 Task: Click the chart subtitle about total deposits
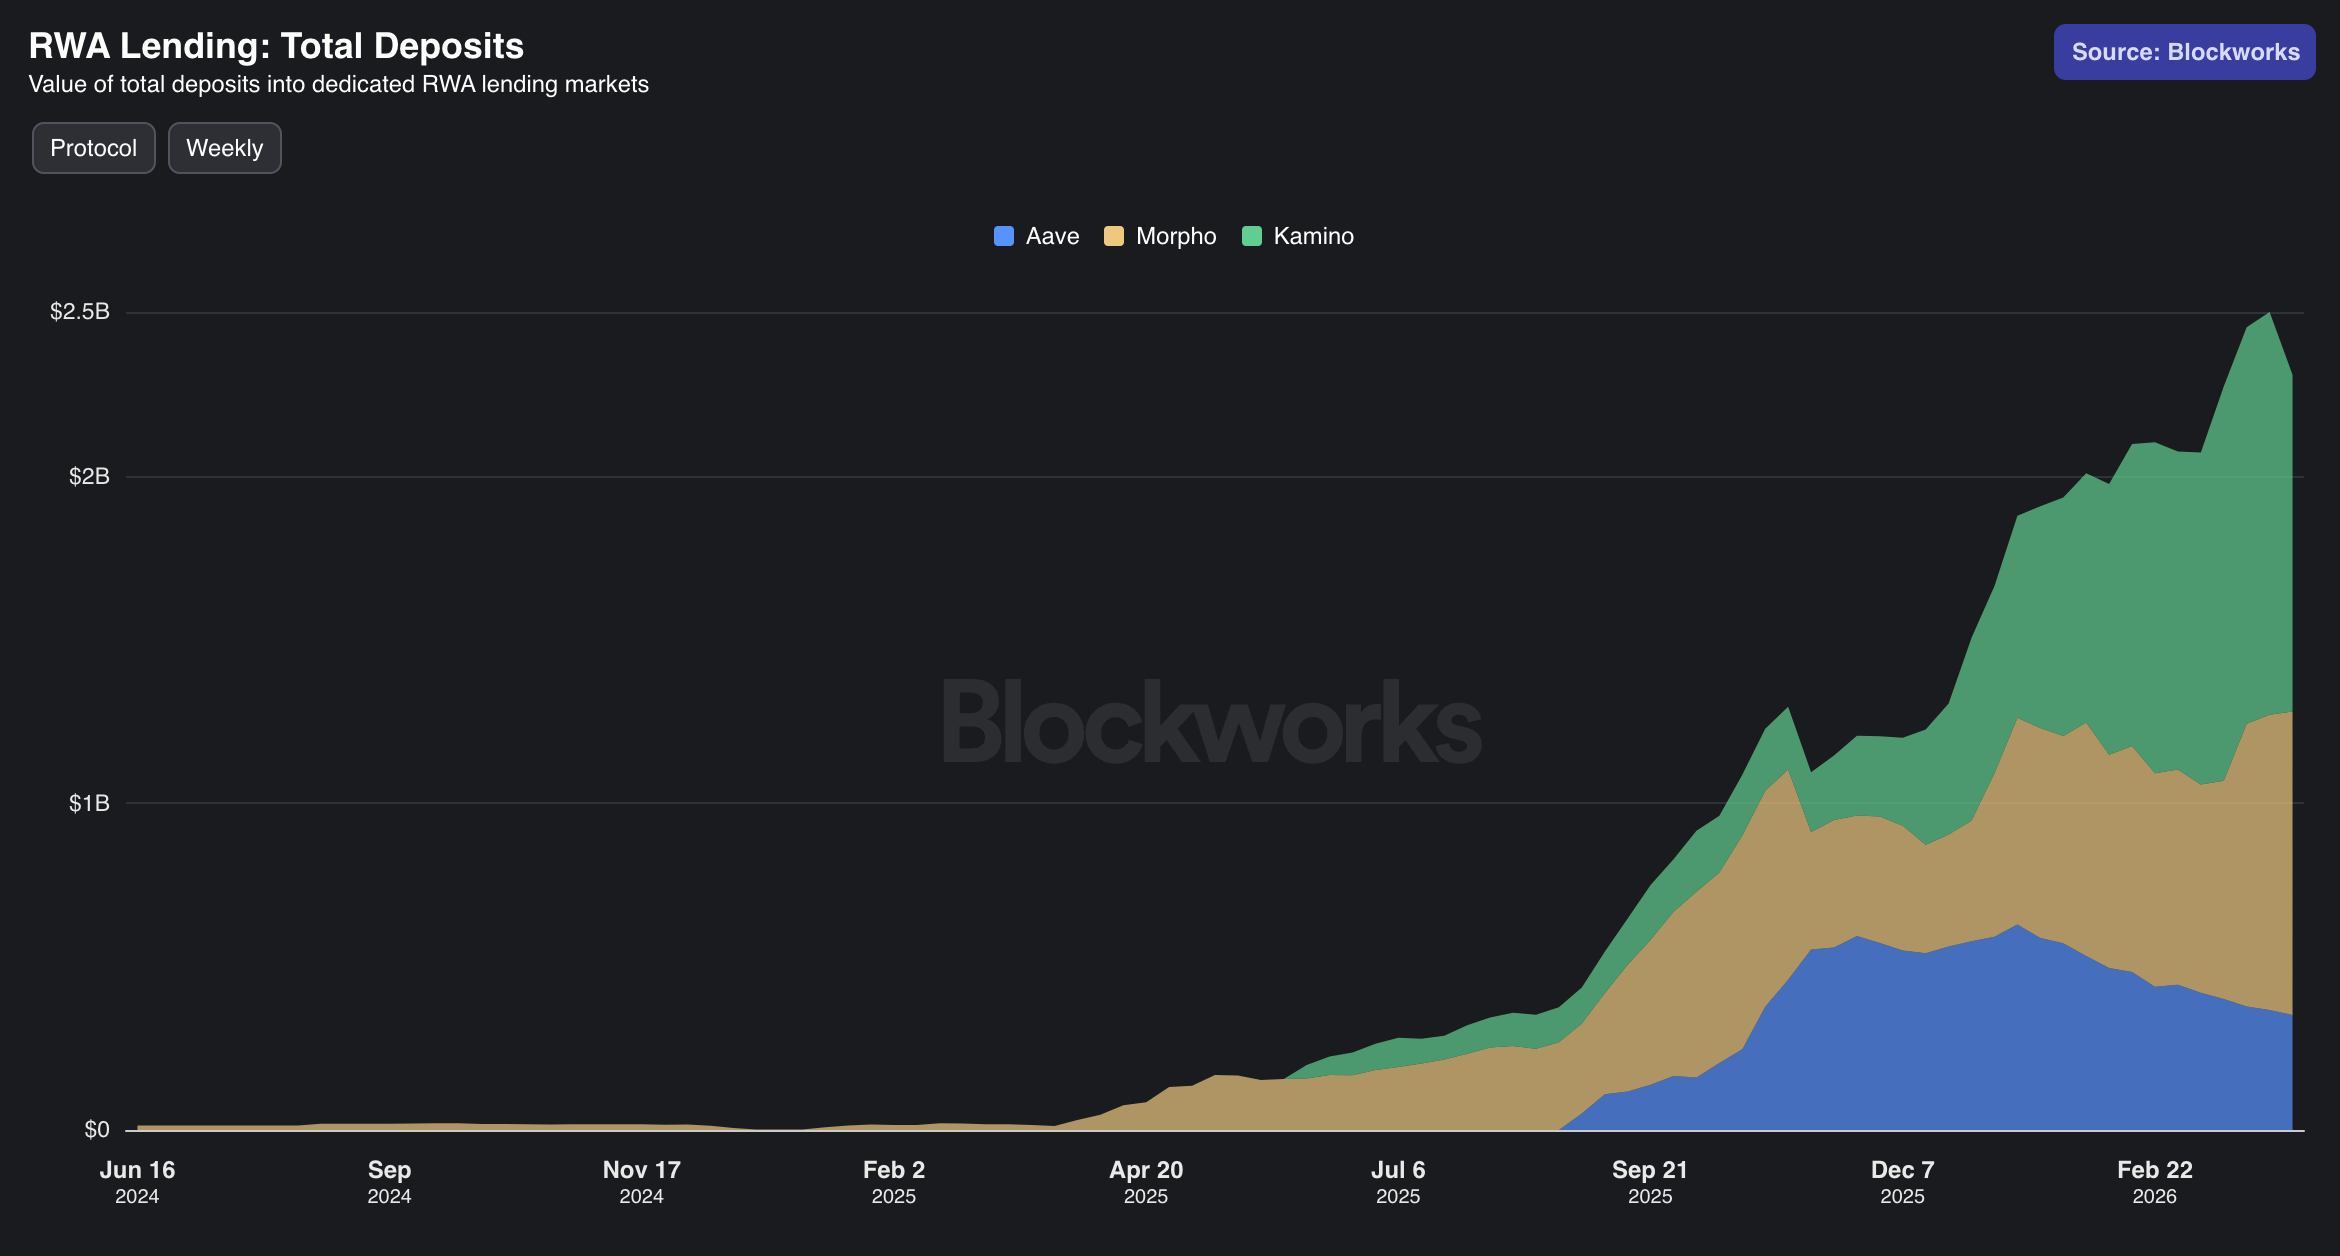pos(338,84)
